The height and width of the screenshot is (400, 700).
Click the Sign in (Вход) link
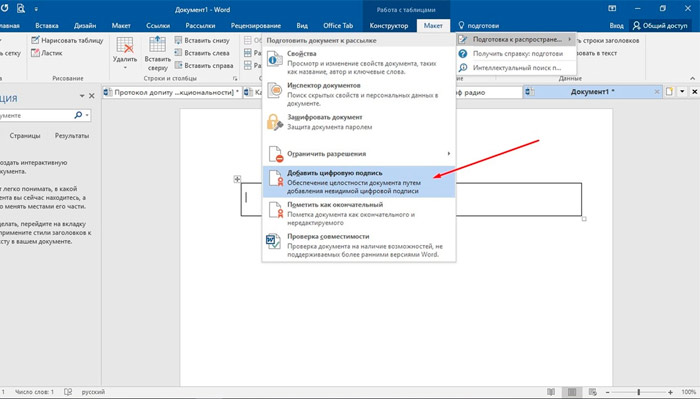pos(616,25)
